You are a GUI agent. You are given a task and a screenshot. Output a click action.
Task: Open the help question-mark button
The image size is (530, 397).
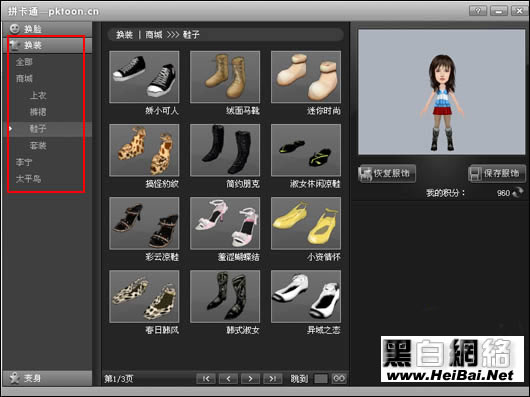coord(478,11)
